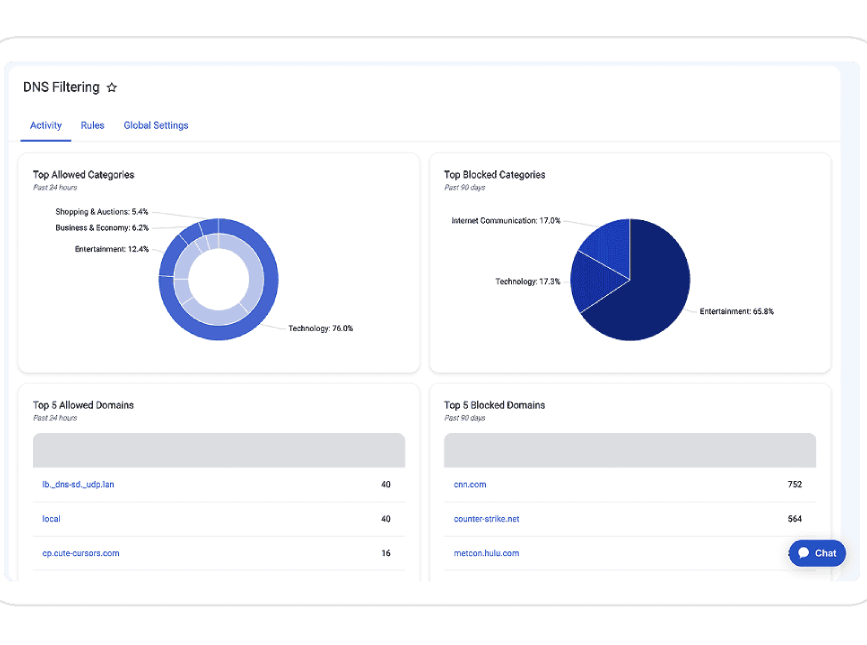
Task: Open the counter-strike.net blocked domain
Action: [487, 519]
